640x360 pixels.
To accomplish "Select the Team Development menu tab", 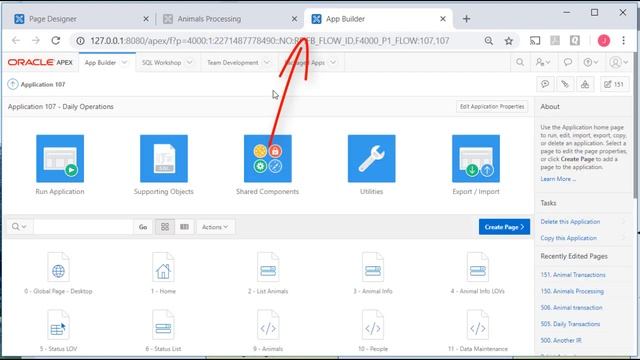I will (233, 62).
